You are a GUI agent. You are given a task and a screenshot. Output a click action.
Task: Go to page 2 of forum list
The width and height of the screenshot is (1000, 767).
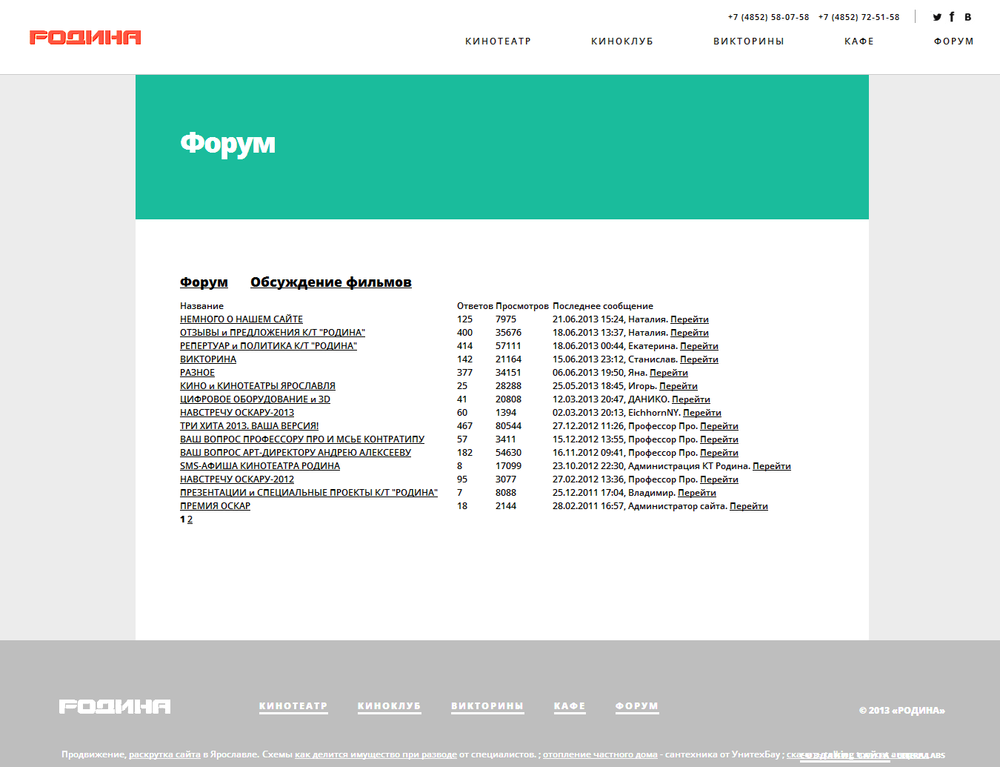coord(190,520)
